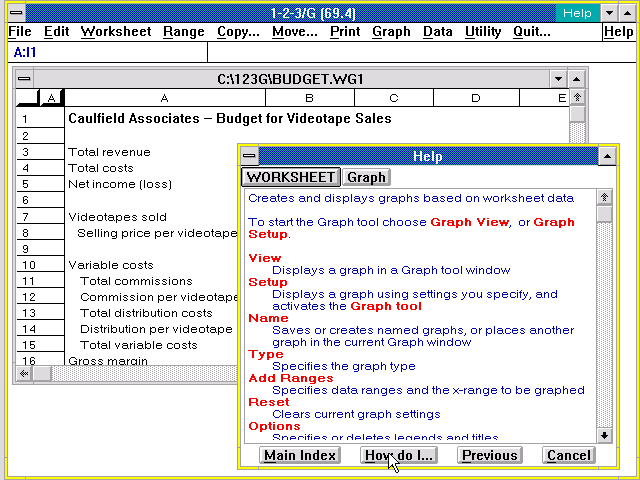Click the WORKSHEET topic button in Help

click(291, 177)
